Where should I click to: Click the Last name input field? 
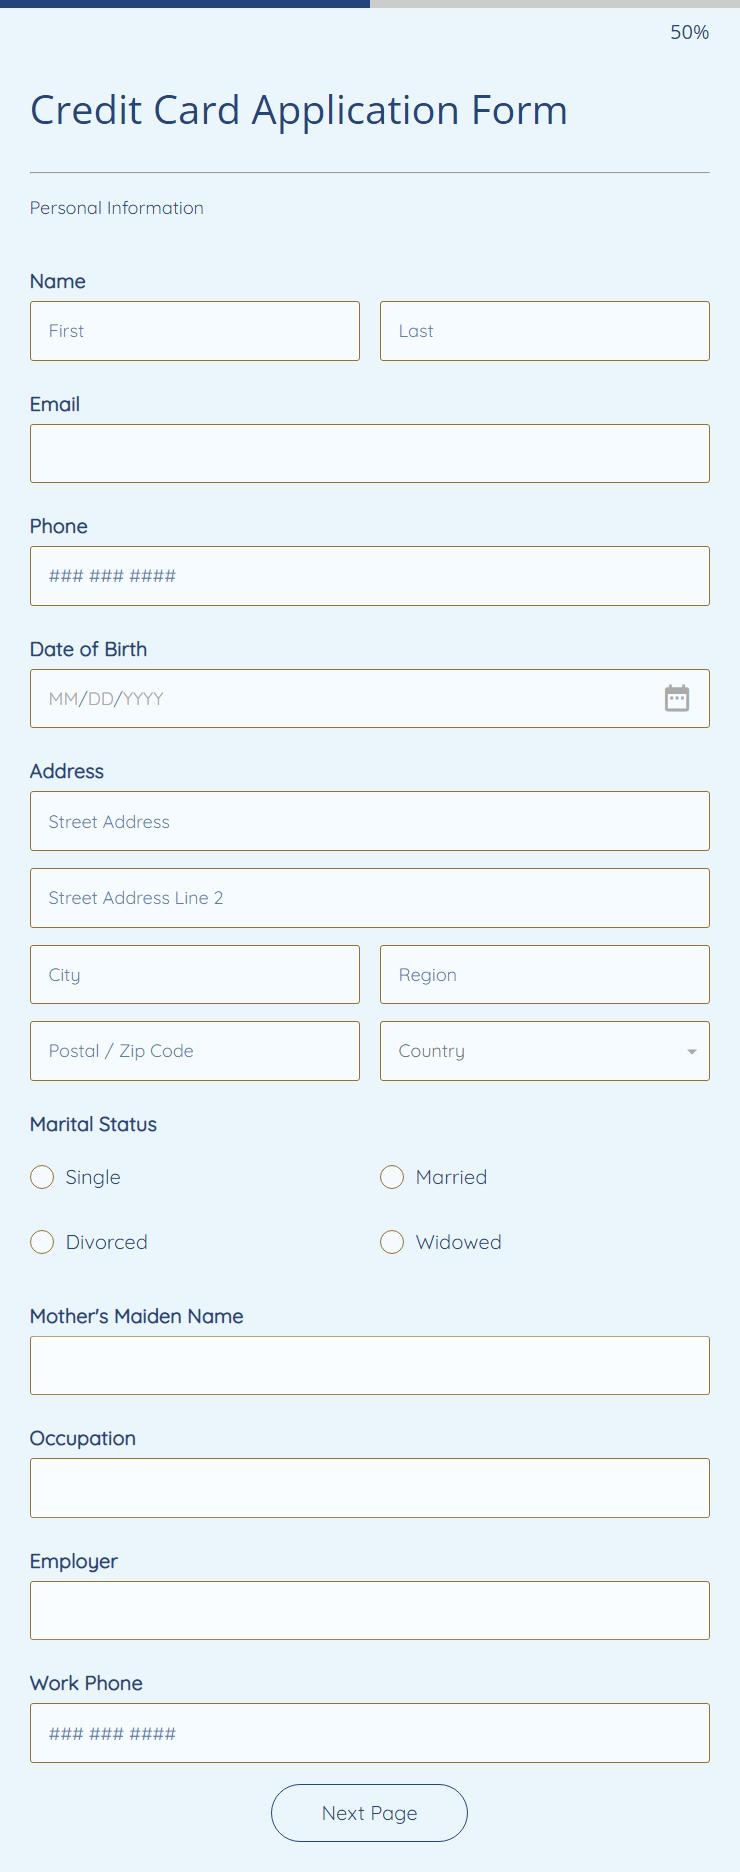(x=544, y=331)
